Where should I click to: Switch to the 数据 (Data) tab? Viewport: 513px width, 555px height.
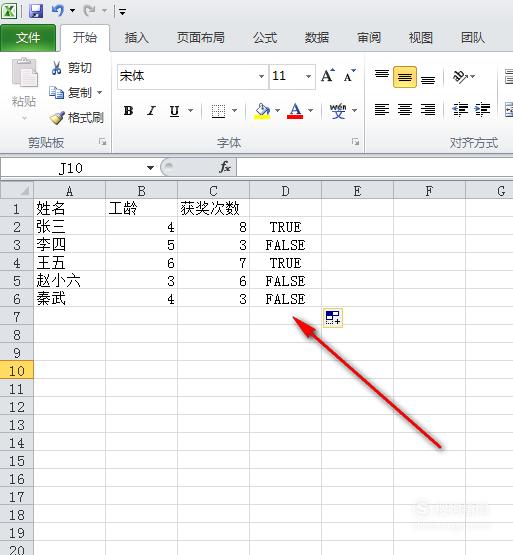pos(317,38)
